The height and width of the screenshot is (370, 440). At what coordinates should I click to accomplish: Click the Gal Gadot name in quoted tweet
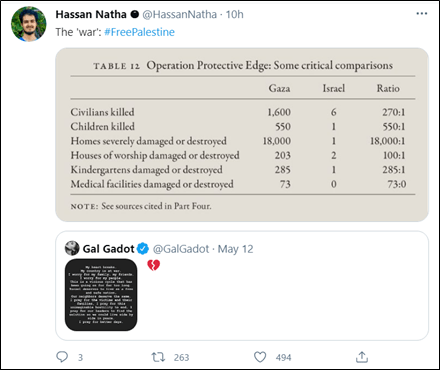pyautogui.click(x=108, y=249)
